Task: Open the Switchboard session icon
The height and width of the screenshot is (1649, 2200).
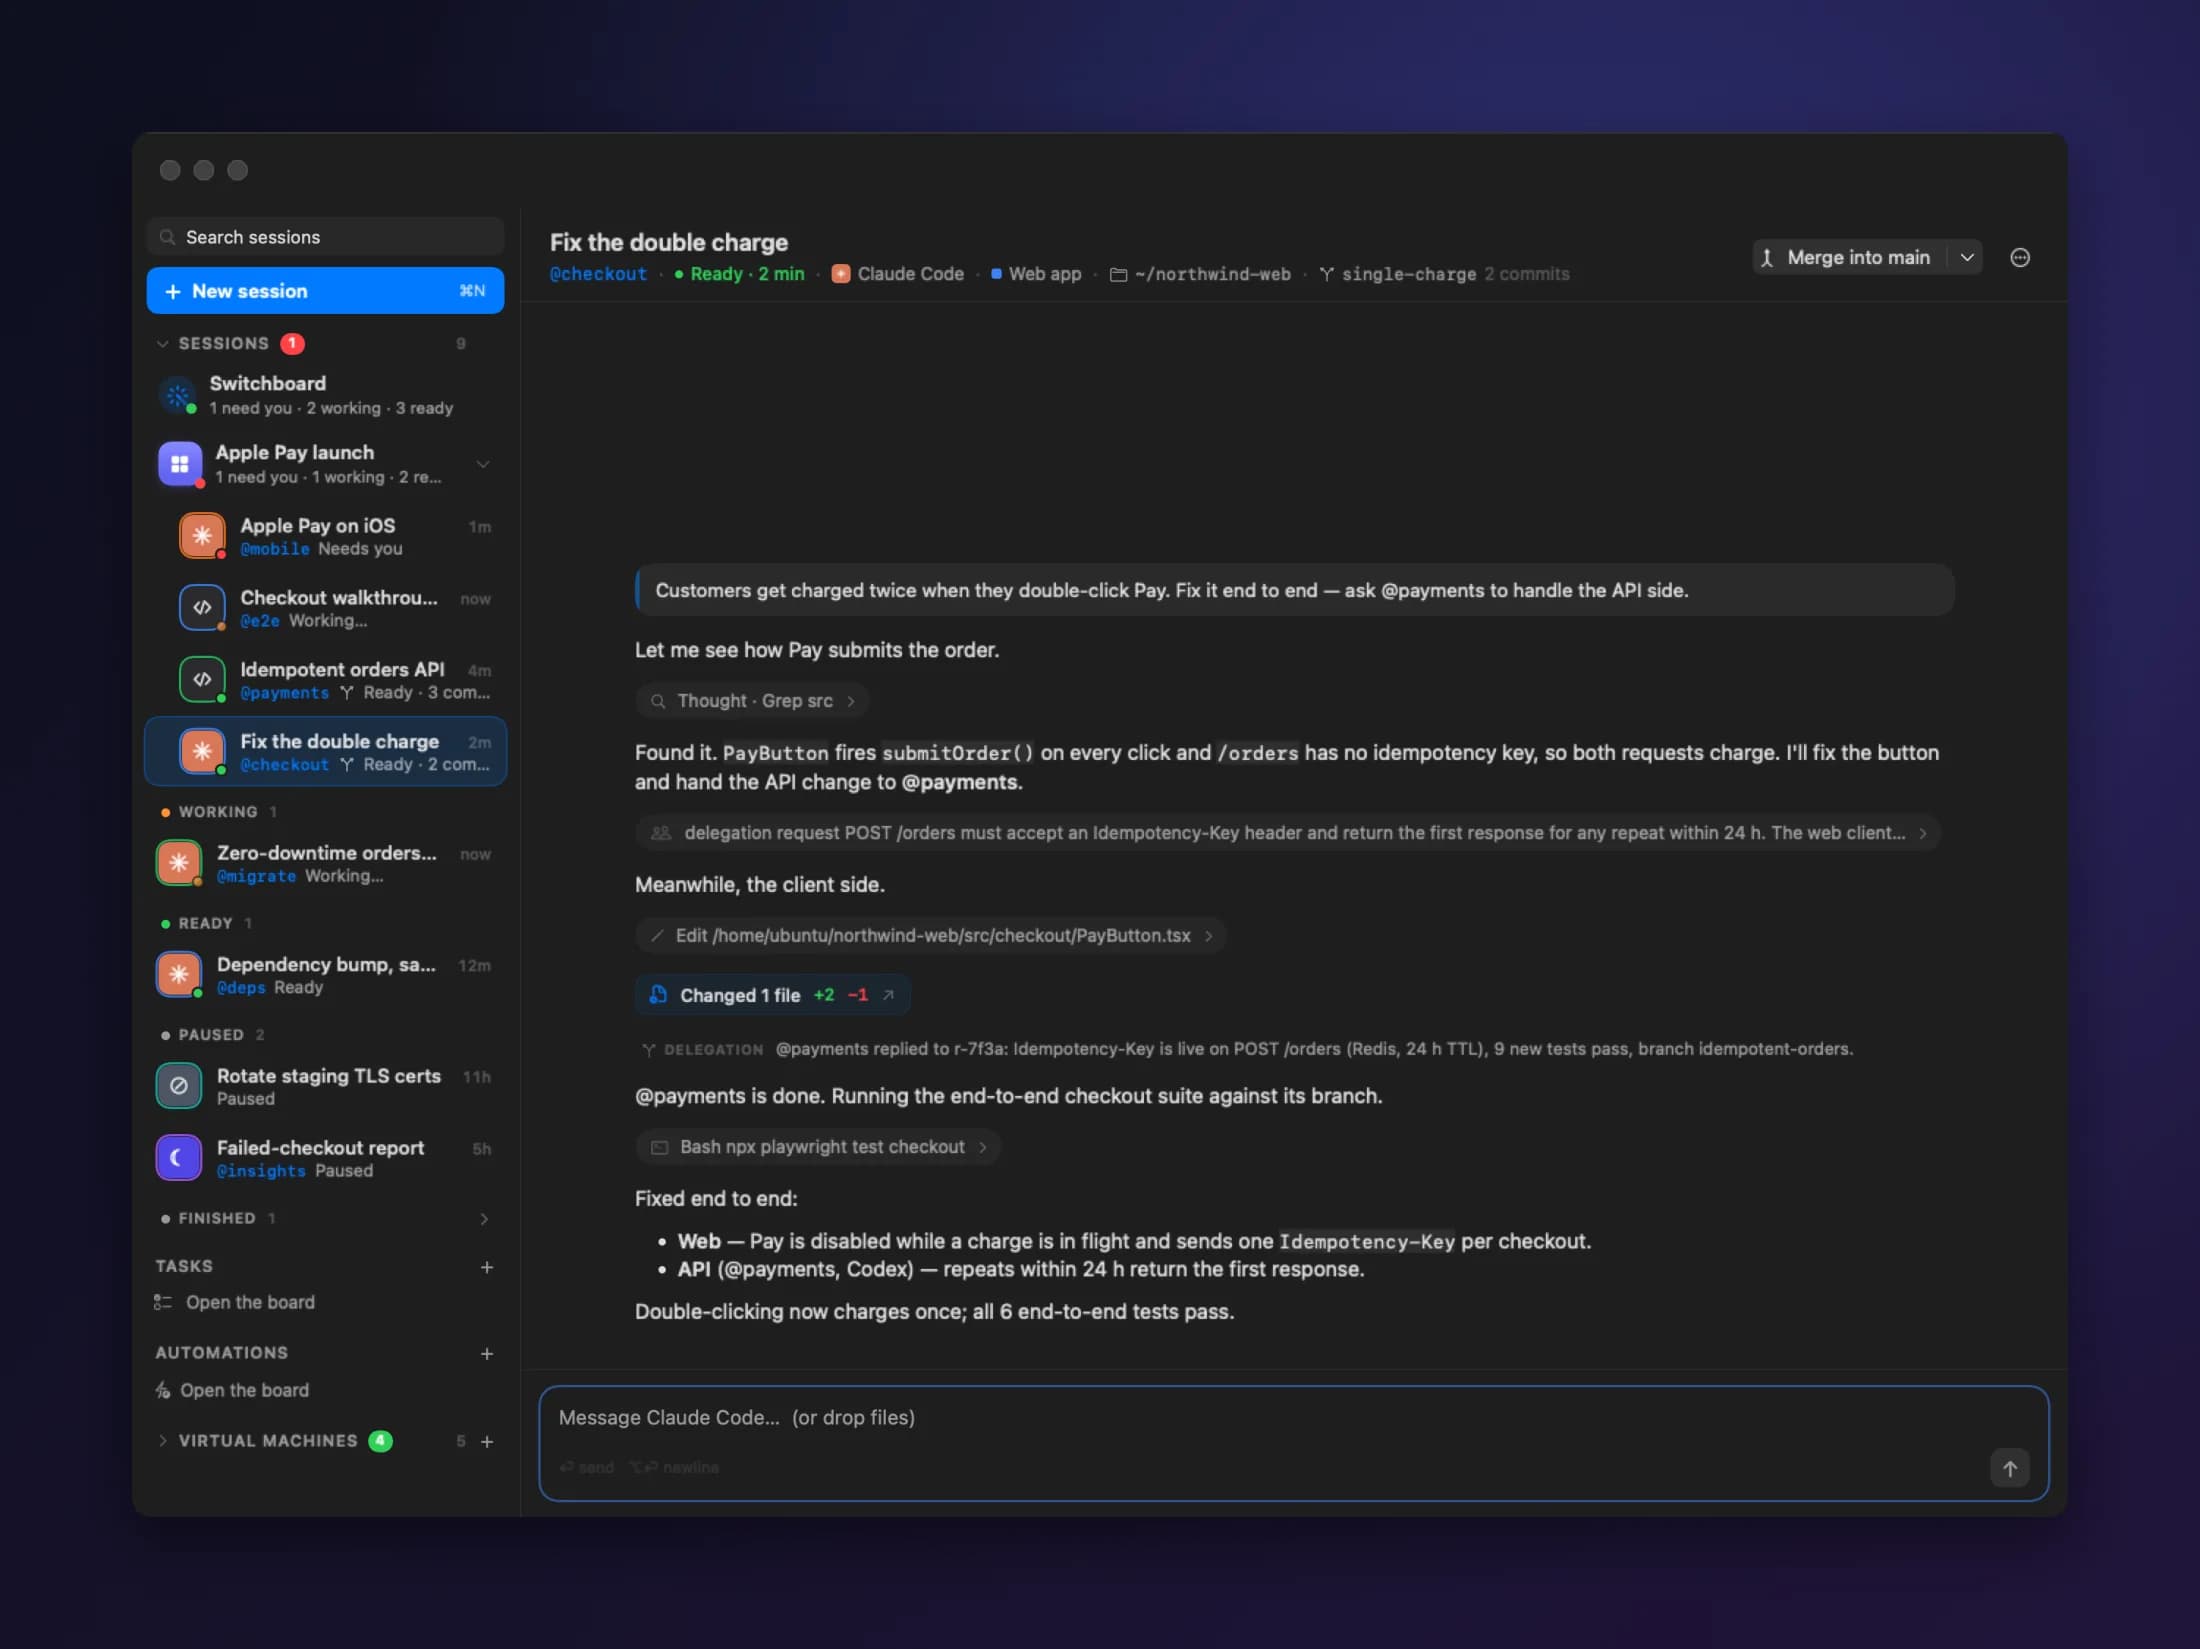Action: click(178, 395)
